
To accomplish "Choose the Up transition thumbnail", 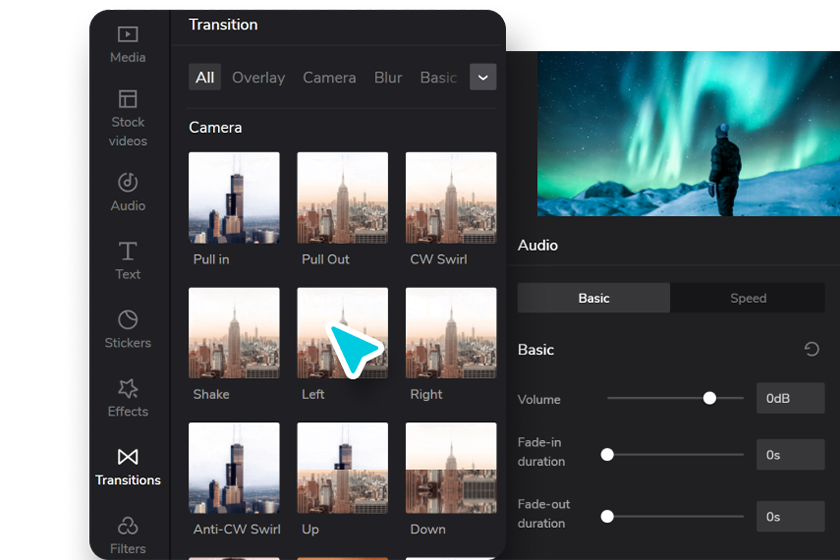I will (x=342, y=468).
